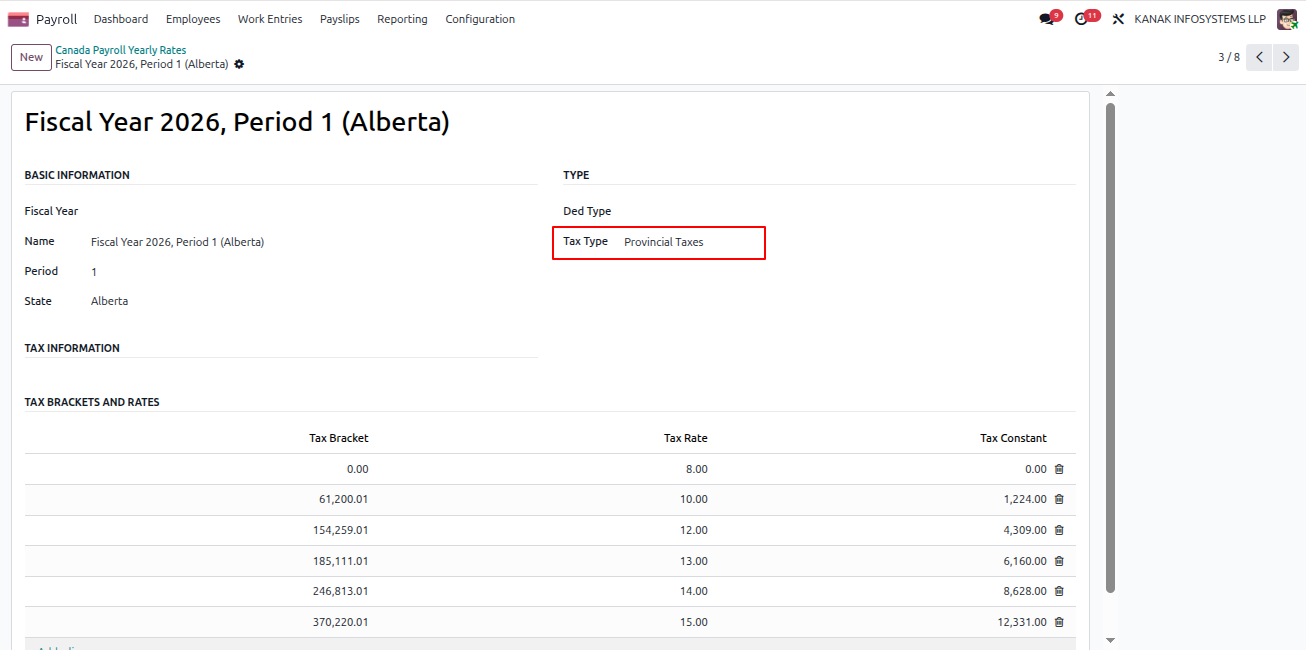1306x650 pixels.
Task: Open the activities clock icon
Action: point(1081,19)
